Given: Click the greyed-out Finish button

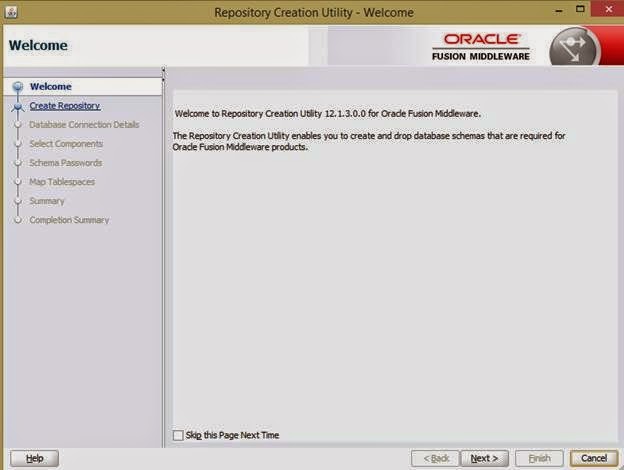Looking at the screenshot, I should pos(539,458).
